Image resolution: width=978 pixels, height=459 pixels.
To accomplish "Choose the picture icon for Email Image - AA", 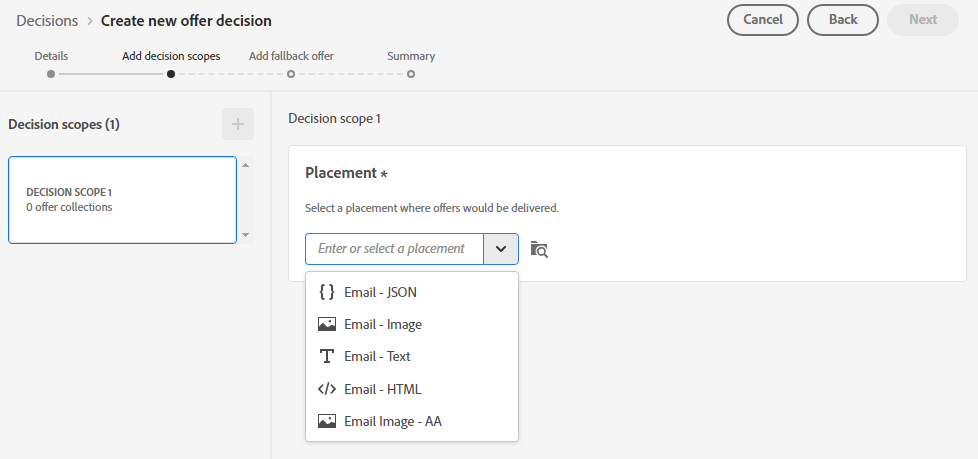I will tap(327, 421).
